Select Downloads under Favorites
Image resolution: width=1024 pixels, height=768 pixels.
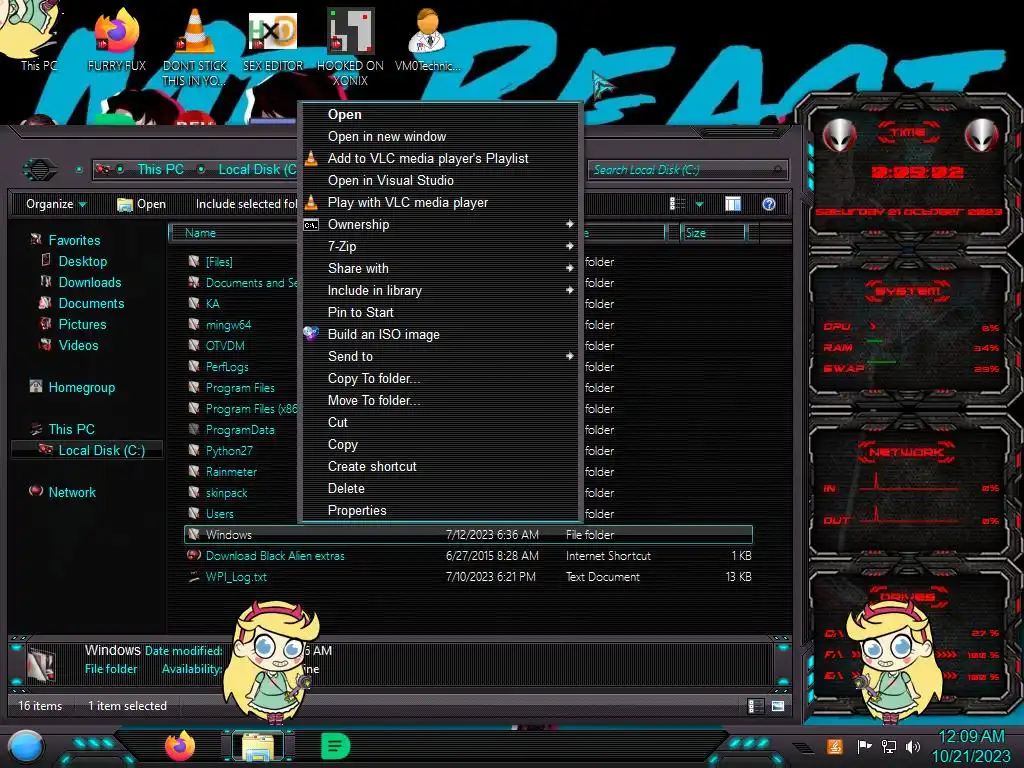click(x=89, y=282)
